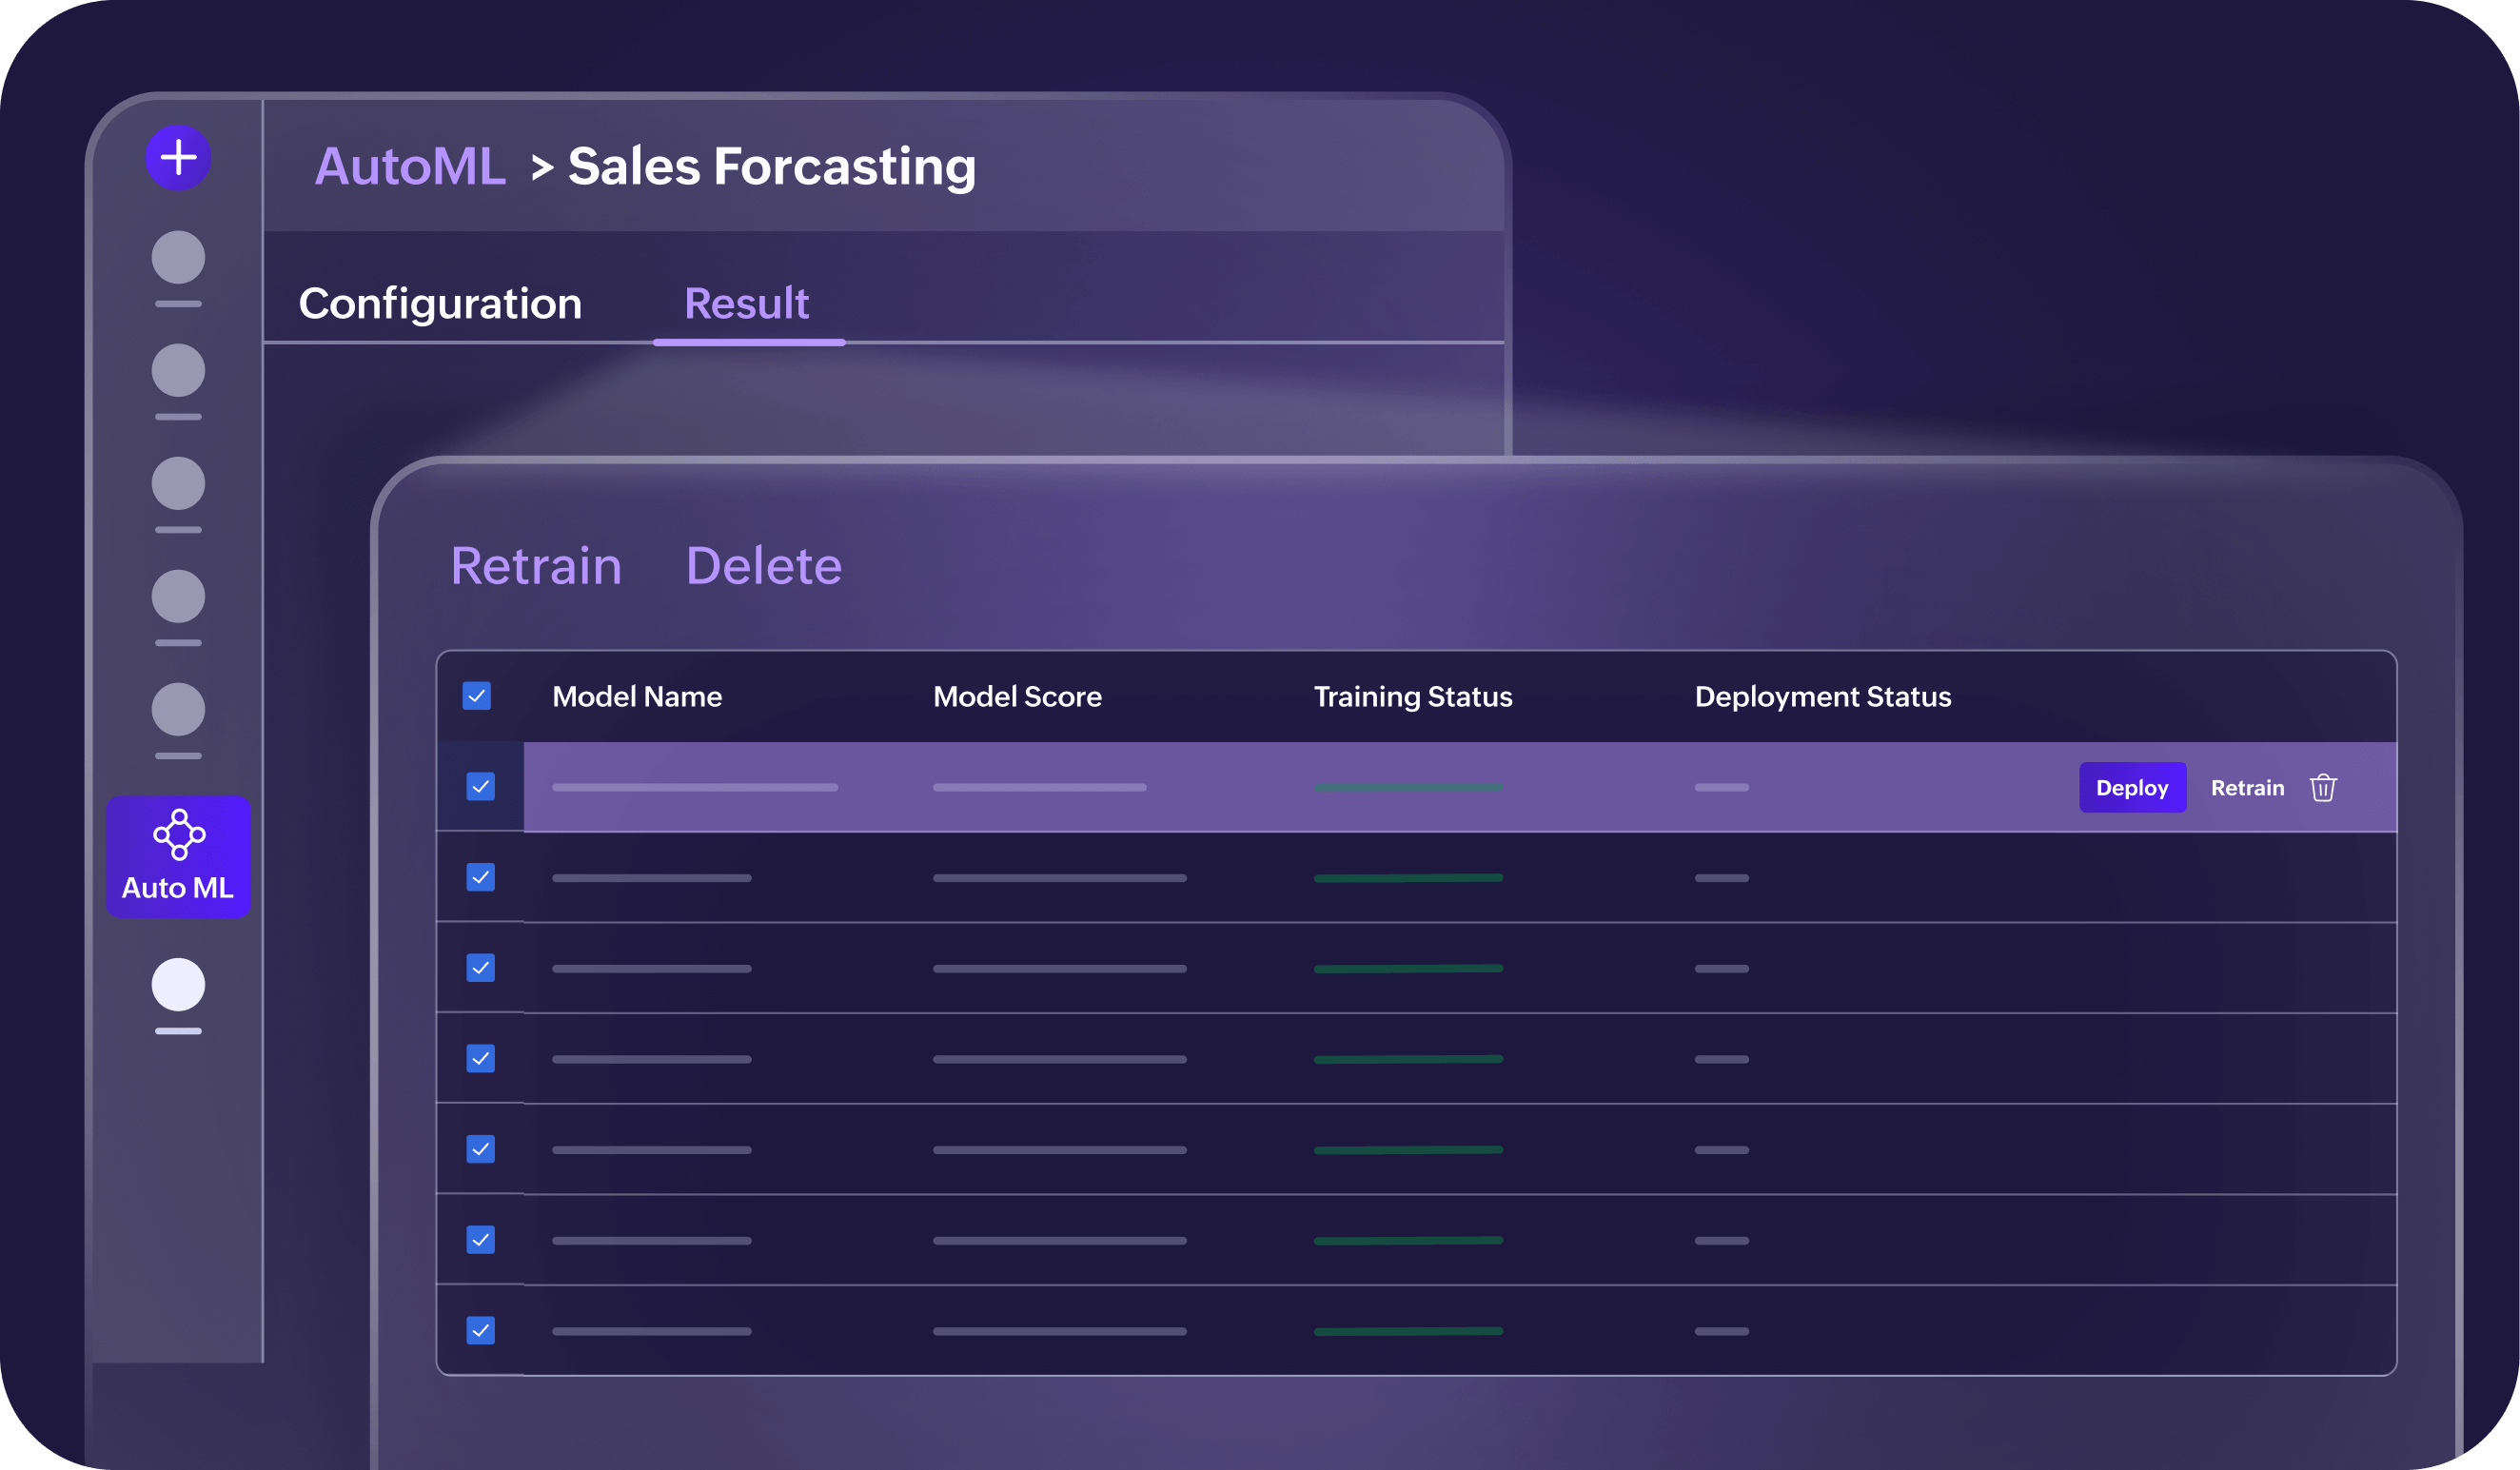The image size is (2520, 1470).
Task: Select the white circle sidebar item below Auto ML
Action: click(178, 985)
